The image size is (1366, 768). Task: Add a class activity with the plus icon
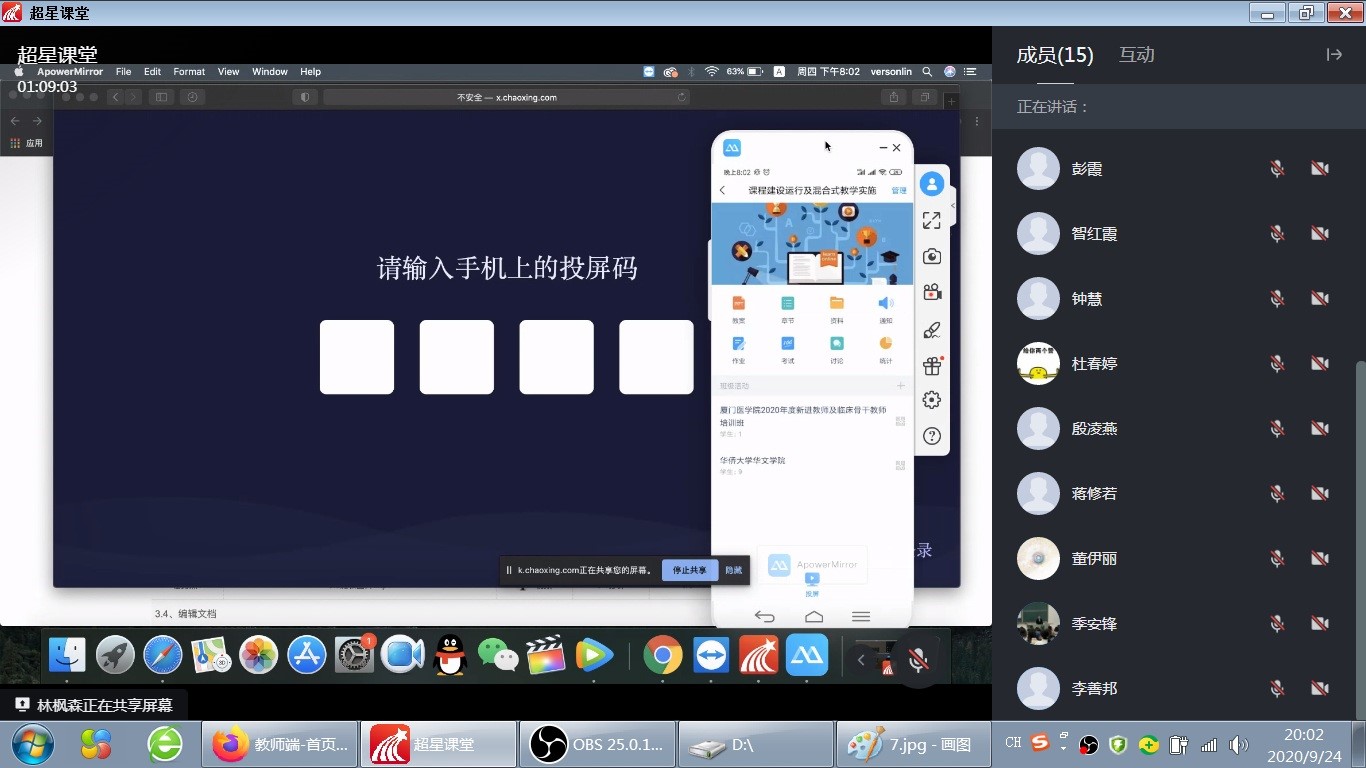click(x=900, y=385)
